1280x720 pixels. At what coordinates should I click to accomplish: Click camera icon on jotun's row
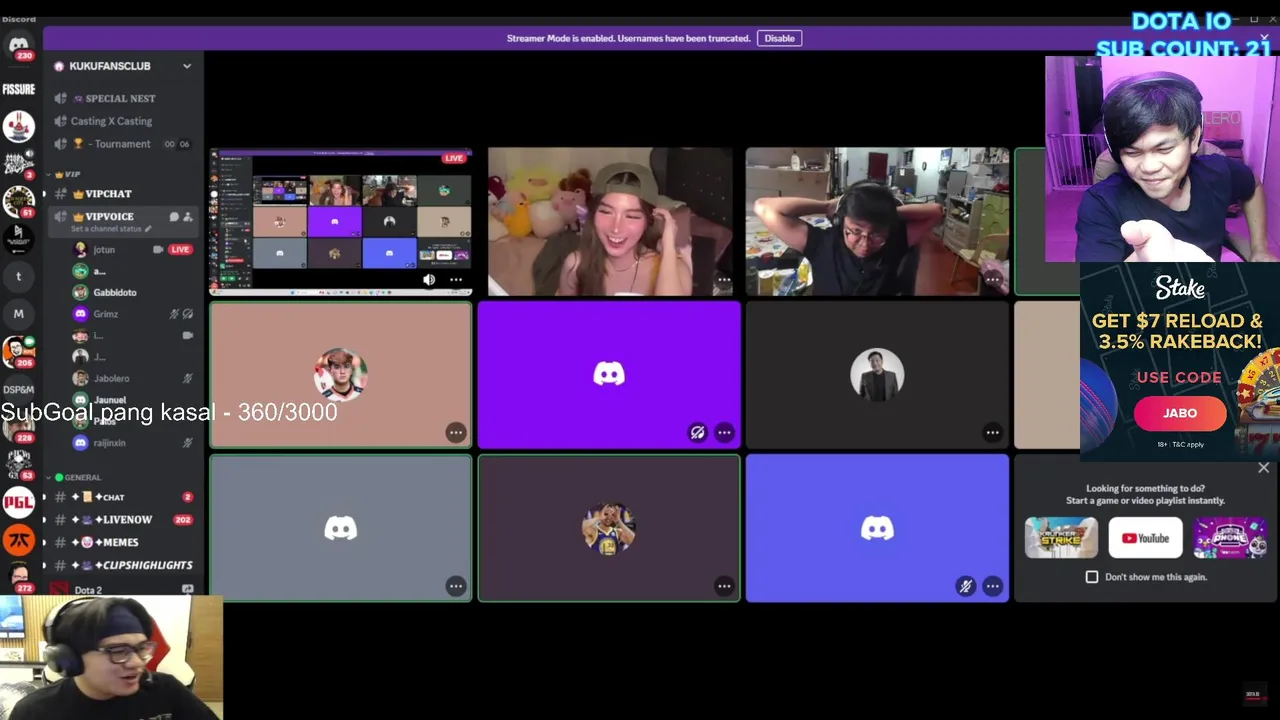click(158, 249)
